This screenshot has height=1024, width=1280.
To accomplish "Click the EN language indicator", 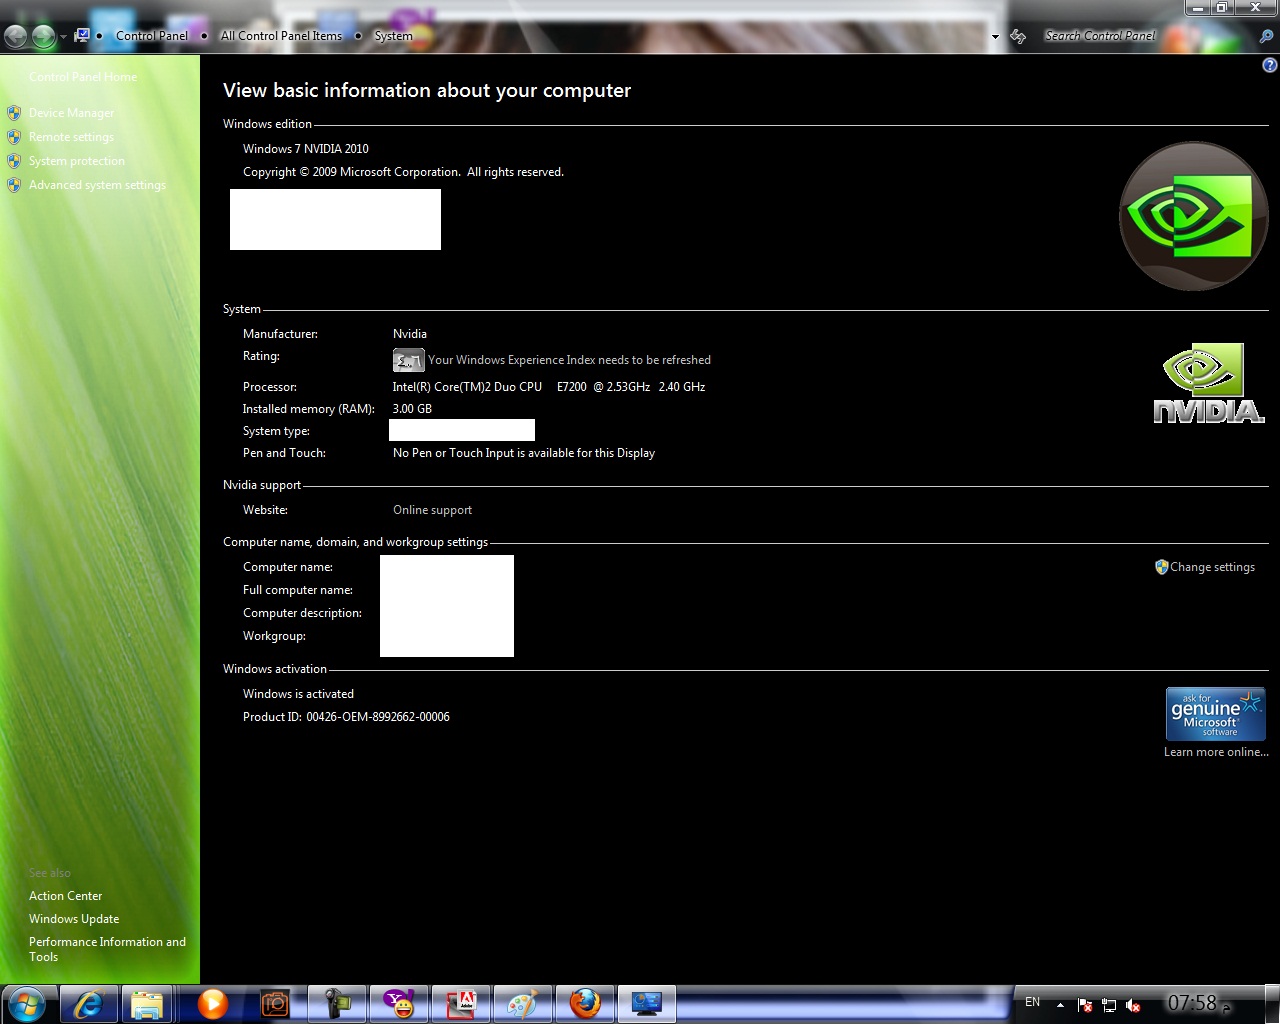I will tap(1033, 1002).
